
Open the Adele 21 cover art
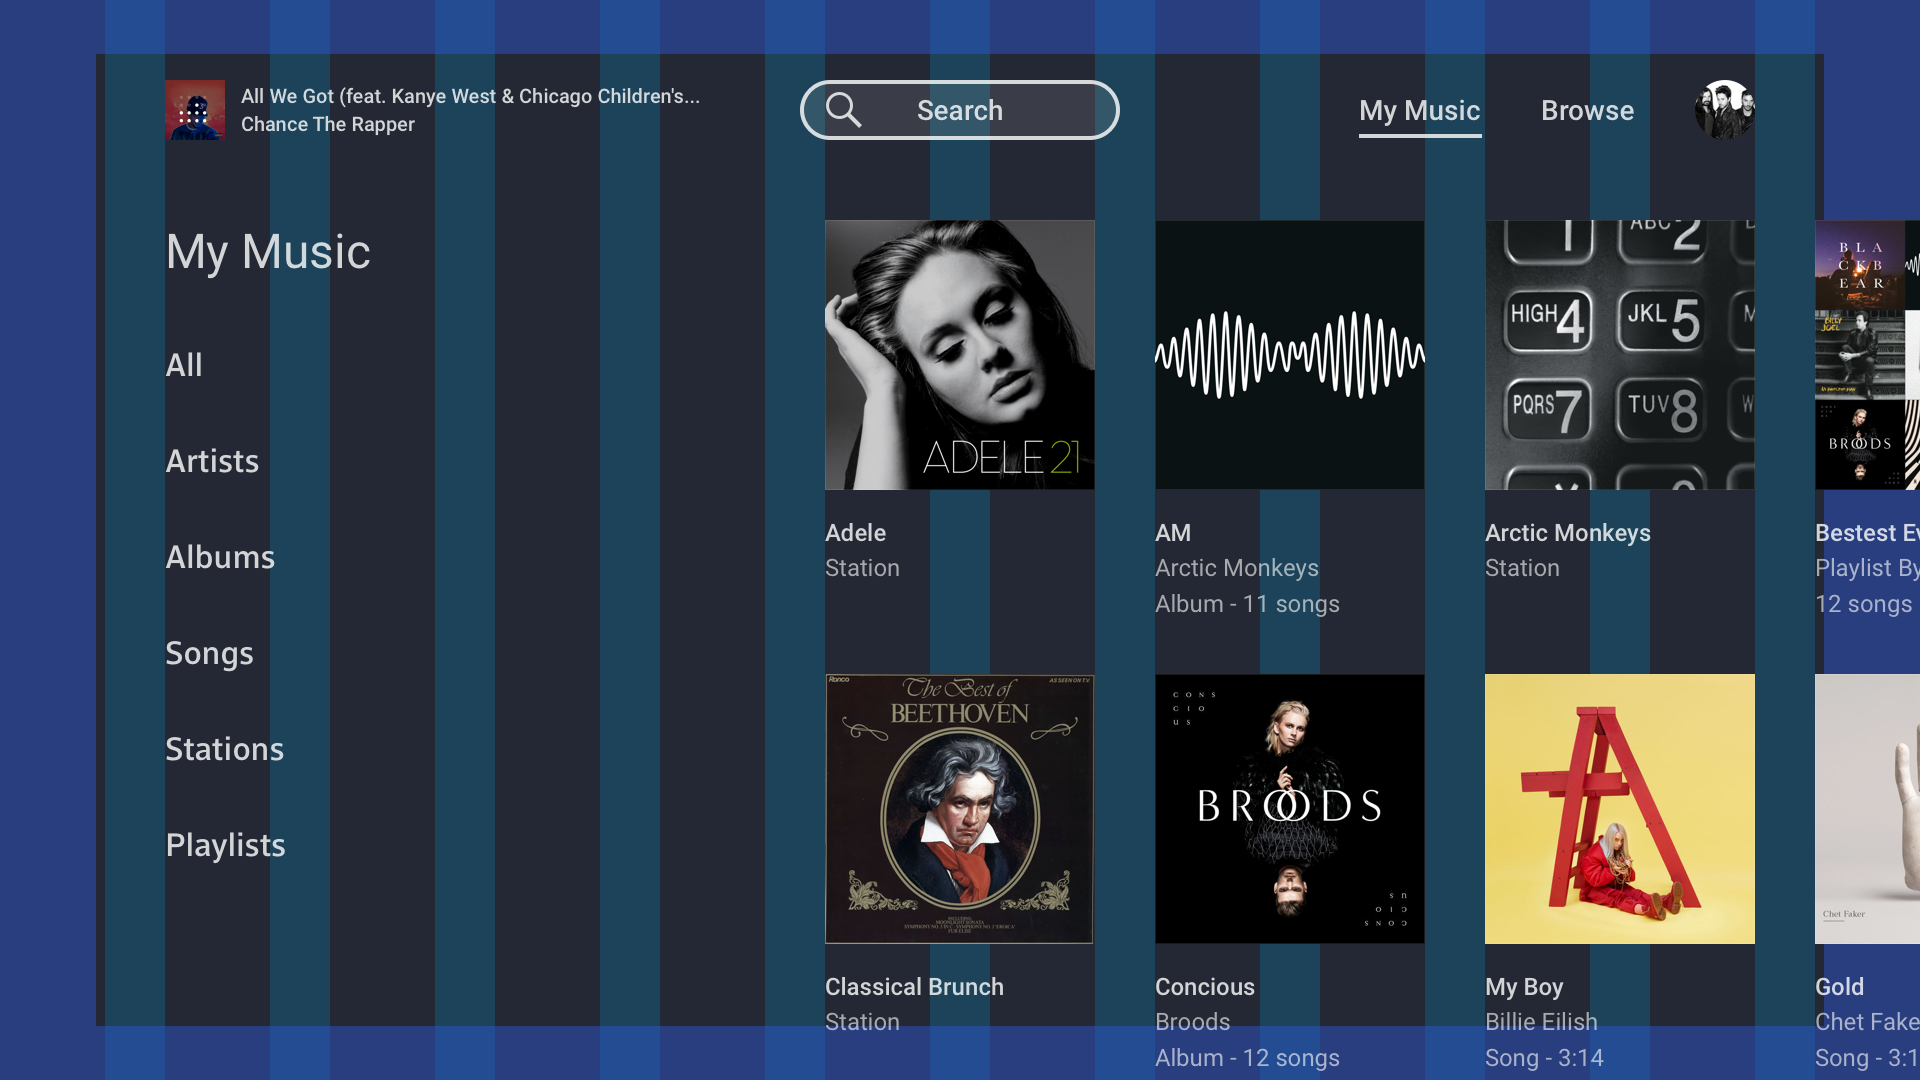coord(960,355)
